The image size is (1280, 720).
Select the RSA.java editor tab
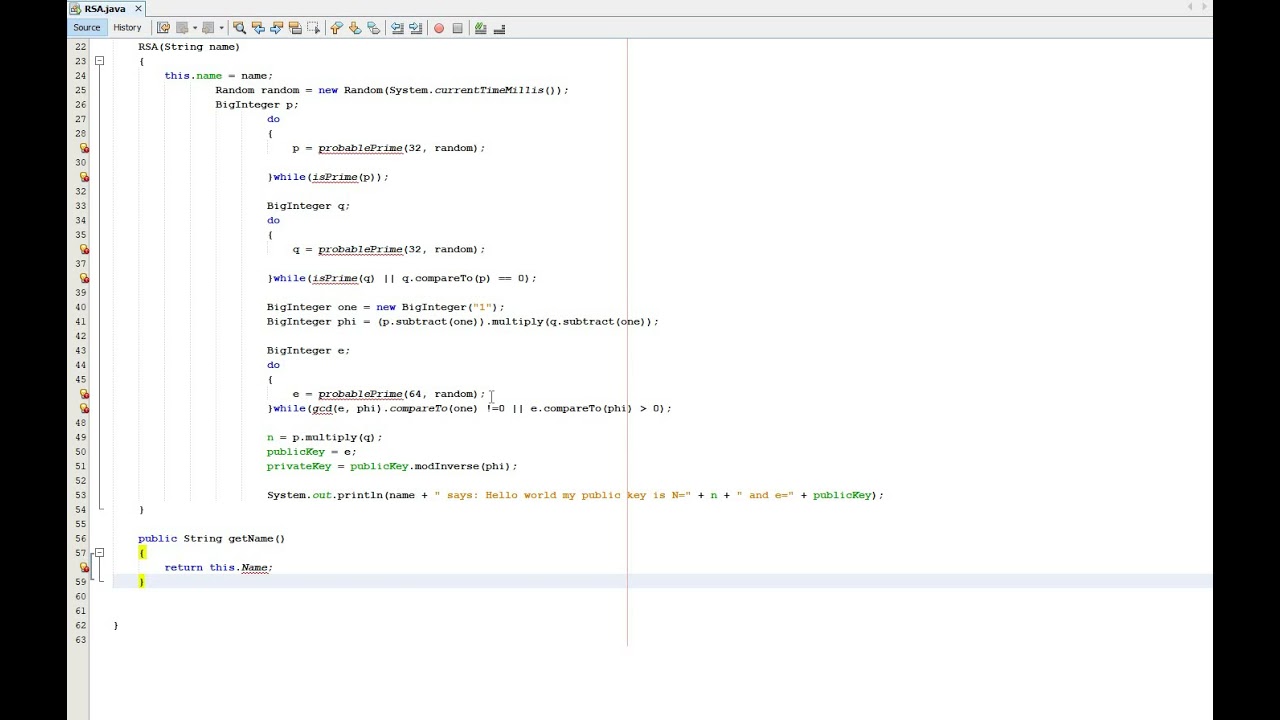click(105, 8)
